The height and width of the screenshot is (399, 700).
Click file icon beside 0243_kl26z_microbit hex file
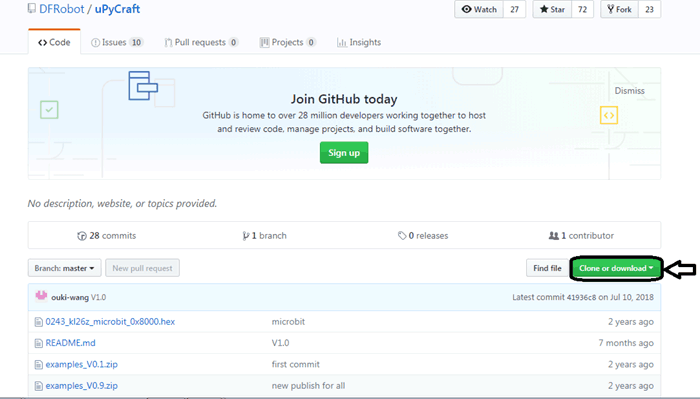coord(39,322)
